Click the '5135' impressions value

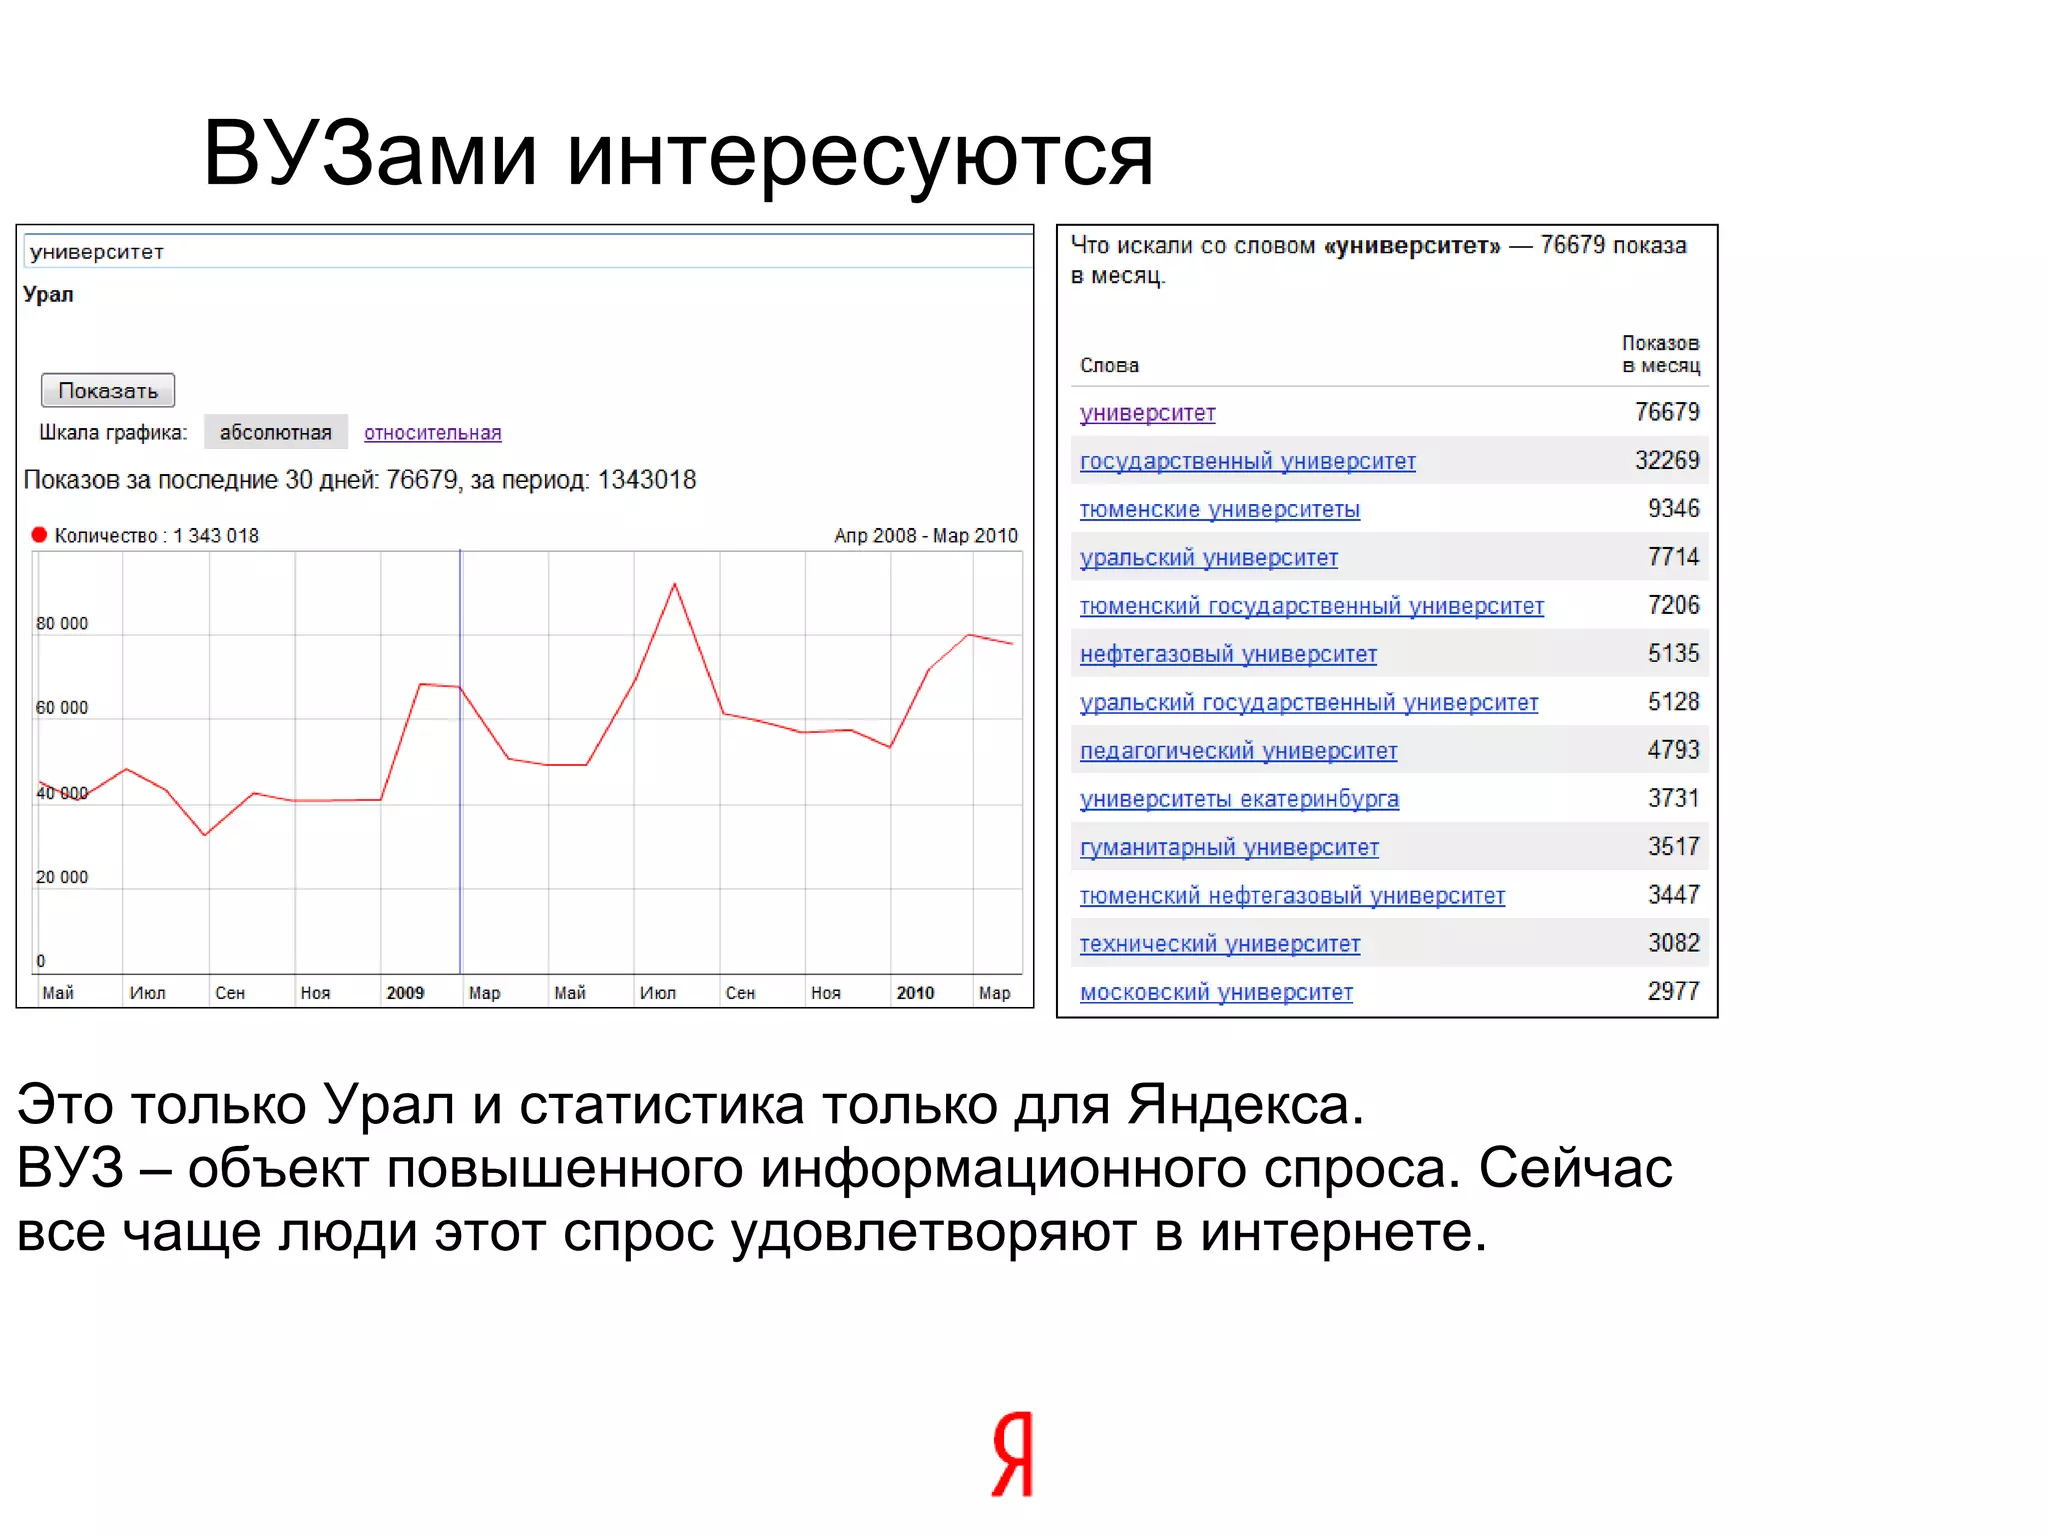click(x=1674, y=653)
